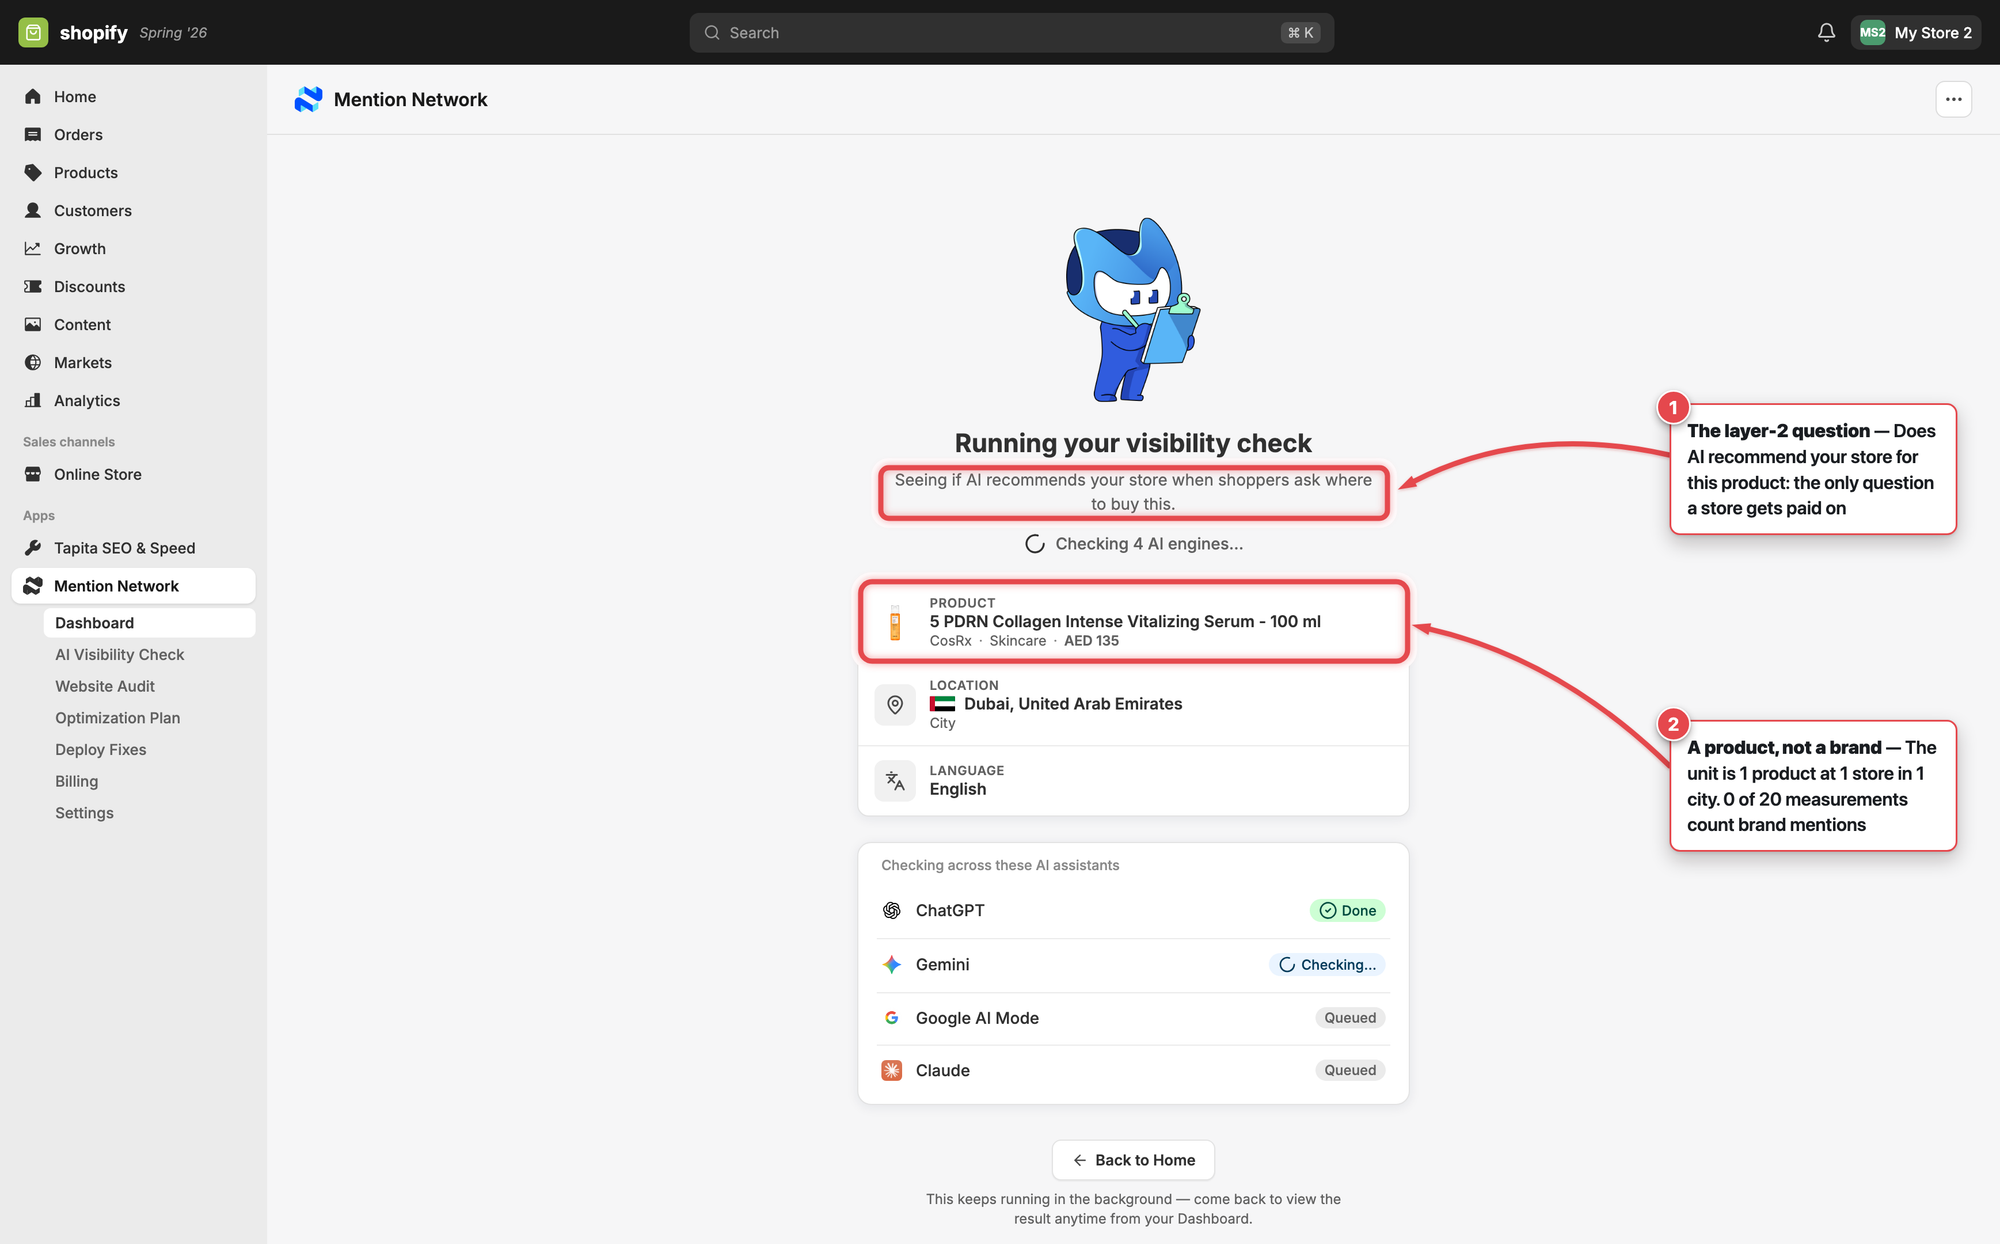Click the Analytics bar chart icon
The height and width of the screenshot is (1244, 2000).
click(x=33, y=400)
